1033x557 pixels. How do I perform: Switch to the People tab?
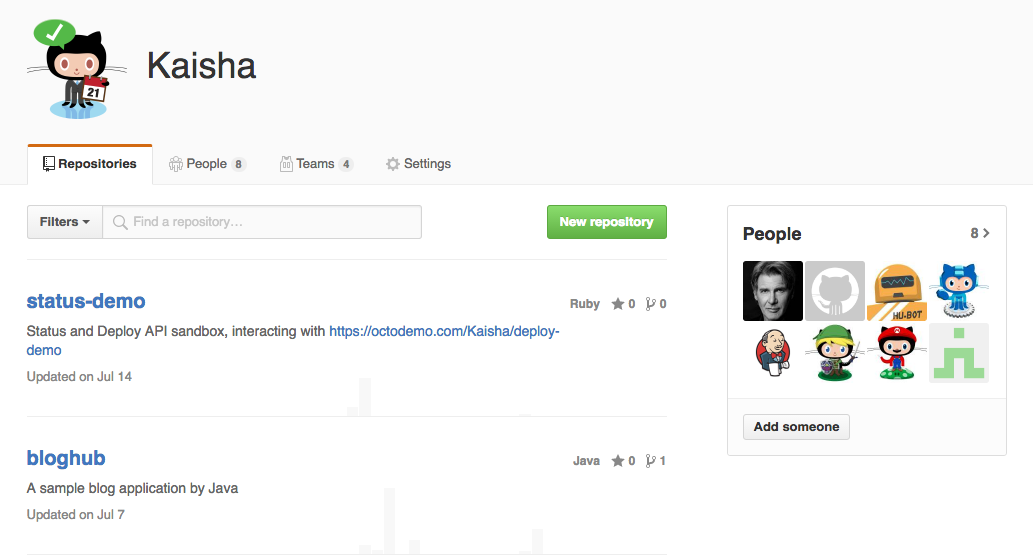(x=207, y=164)
